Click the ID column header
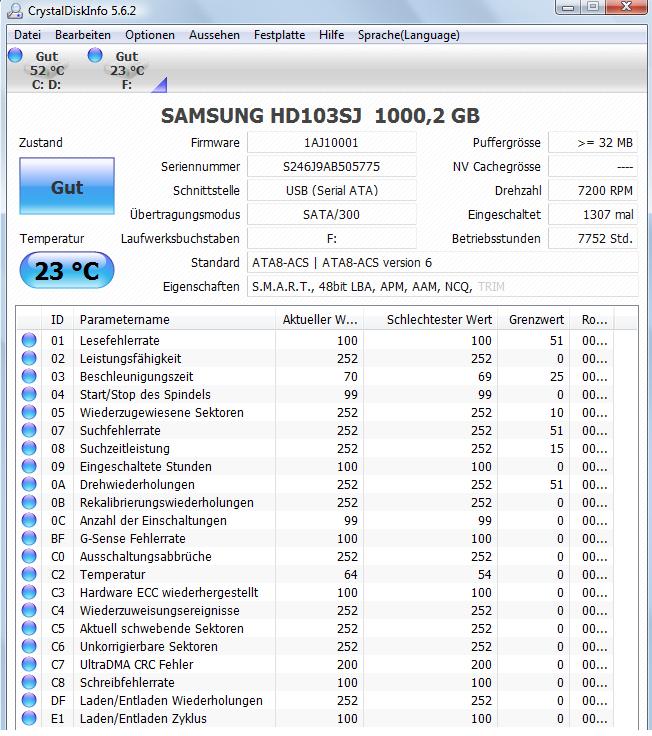Image resolution: width=652 pixels, height=736 pixels. pyautogui.click(x=57, y=320)
